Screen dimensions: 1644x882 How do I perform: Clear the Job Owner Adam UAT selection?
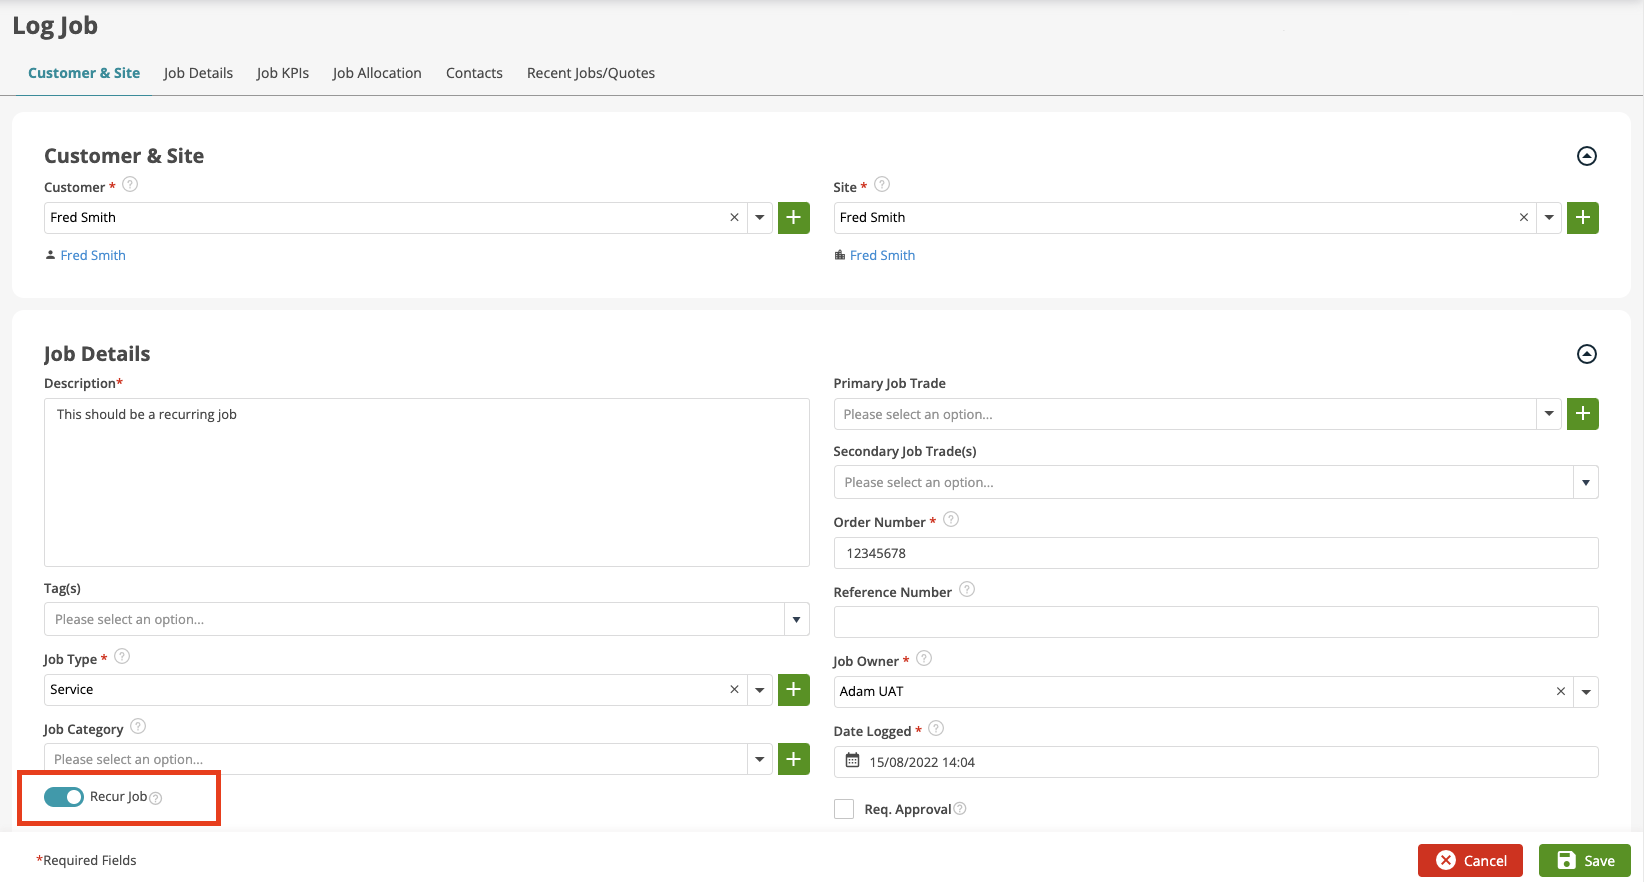[x=1561, y=691]
